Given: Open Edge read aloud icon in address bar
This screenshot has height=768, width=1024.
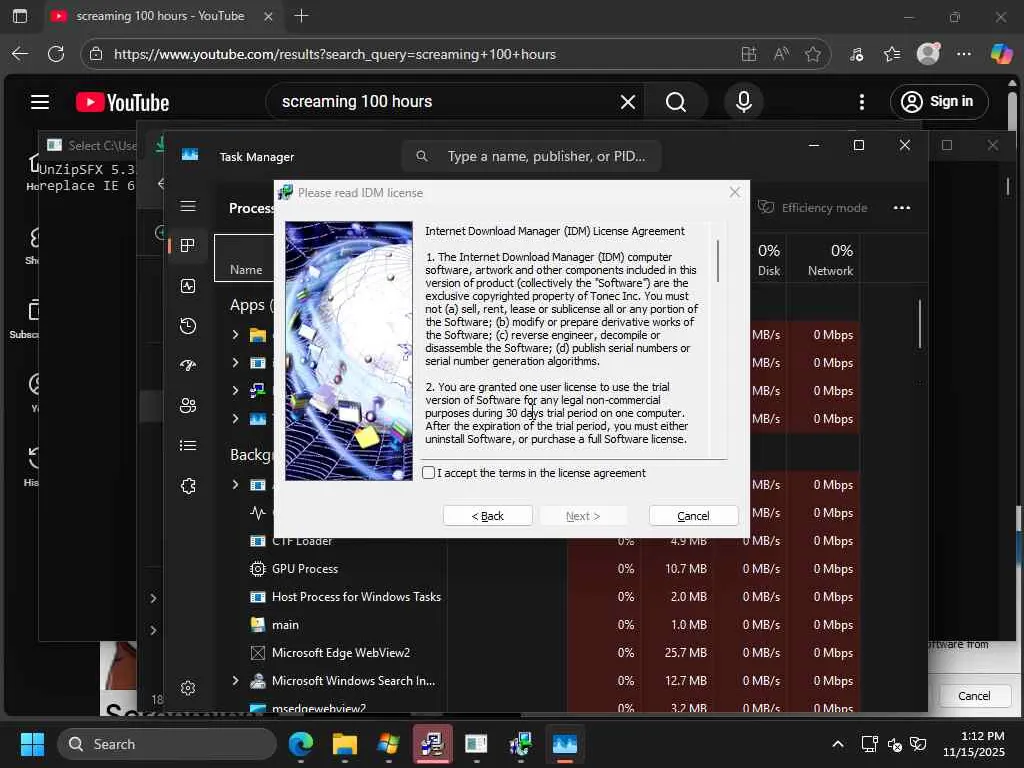Looking at the screenshot, I should 781,54.
